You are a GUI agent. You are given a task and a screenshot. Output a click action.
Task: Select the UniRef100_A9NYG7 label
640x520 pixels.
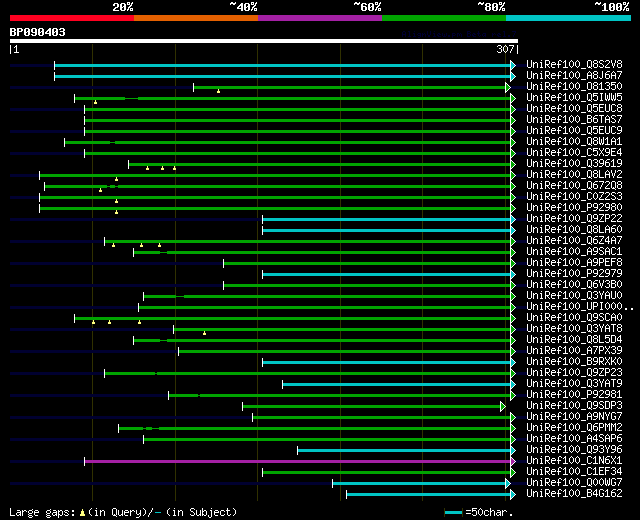coord(574,417)
